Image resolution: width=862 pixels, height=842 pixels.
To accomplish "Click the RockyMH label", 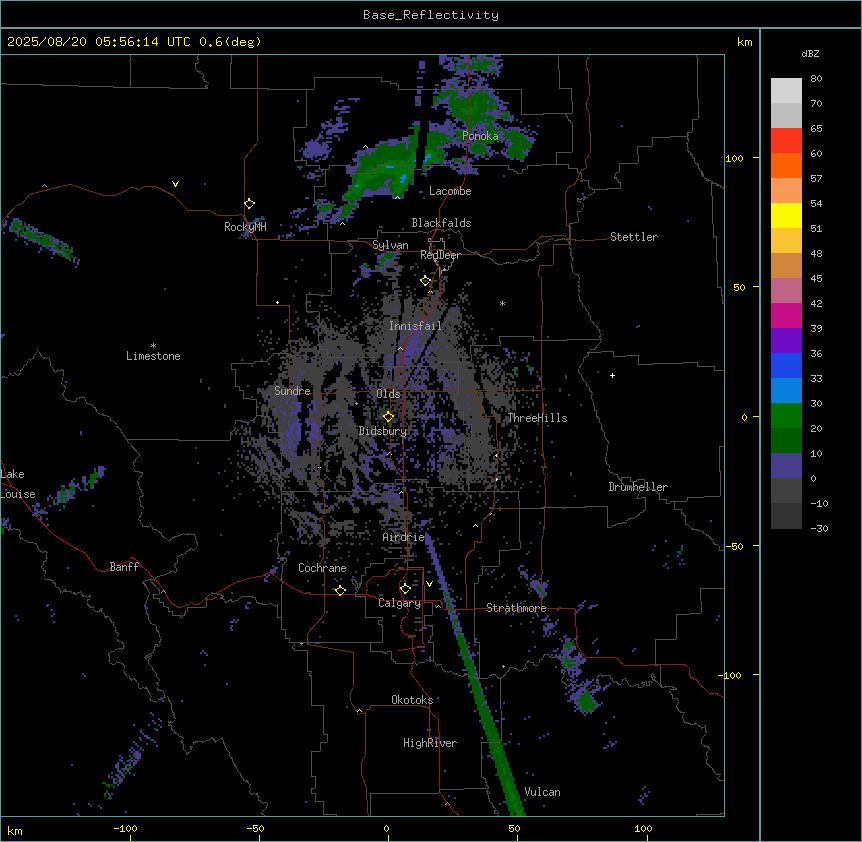I will coord(245,227).
